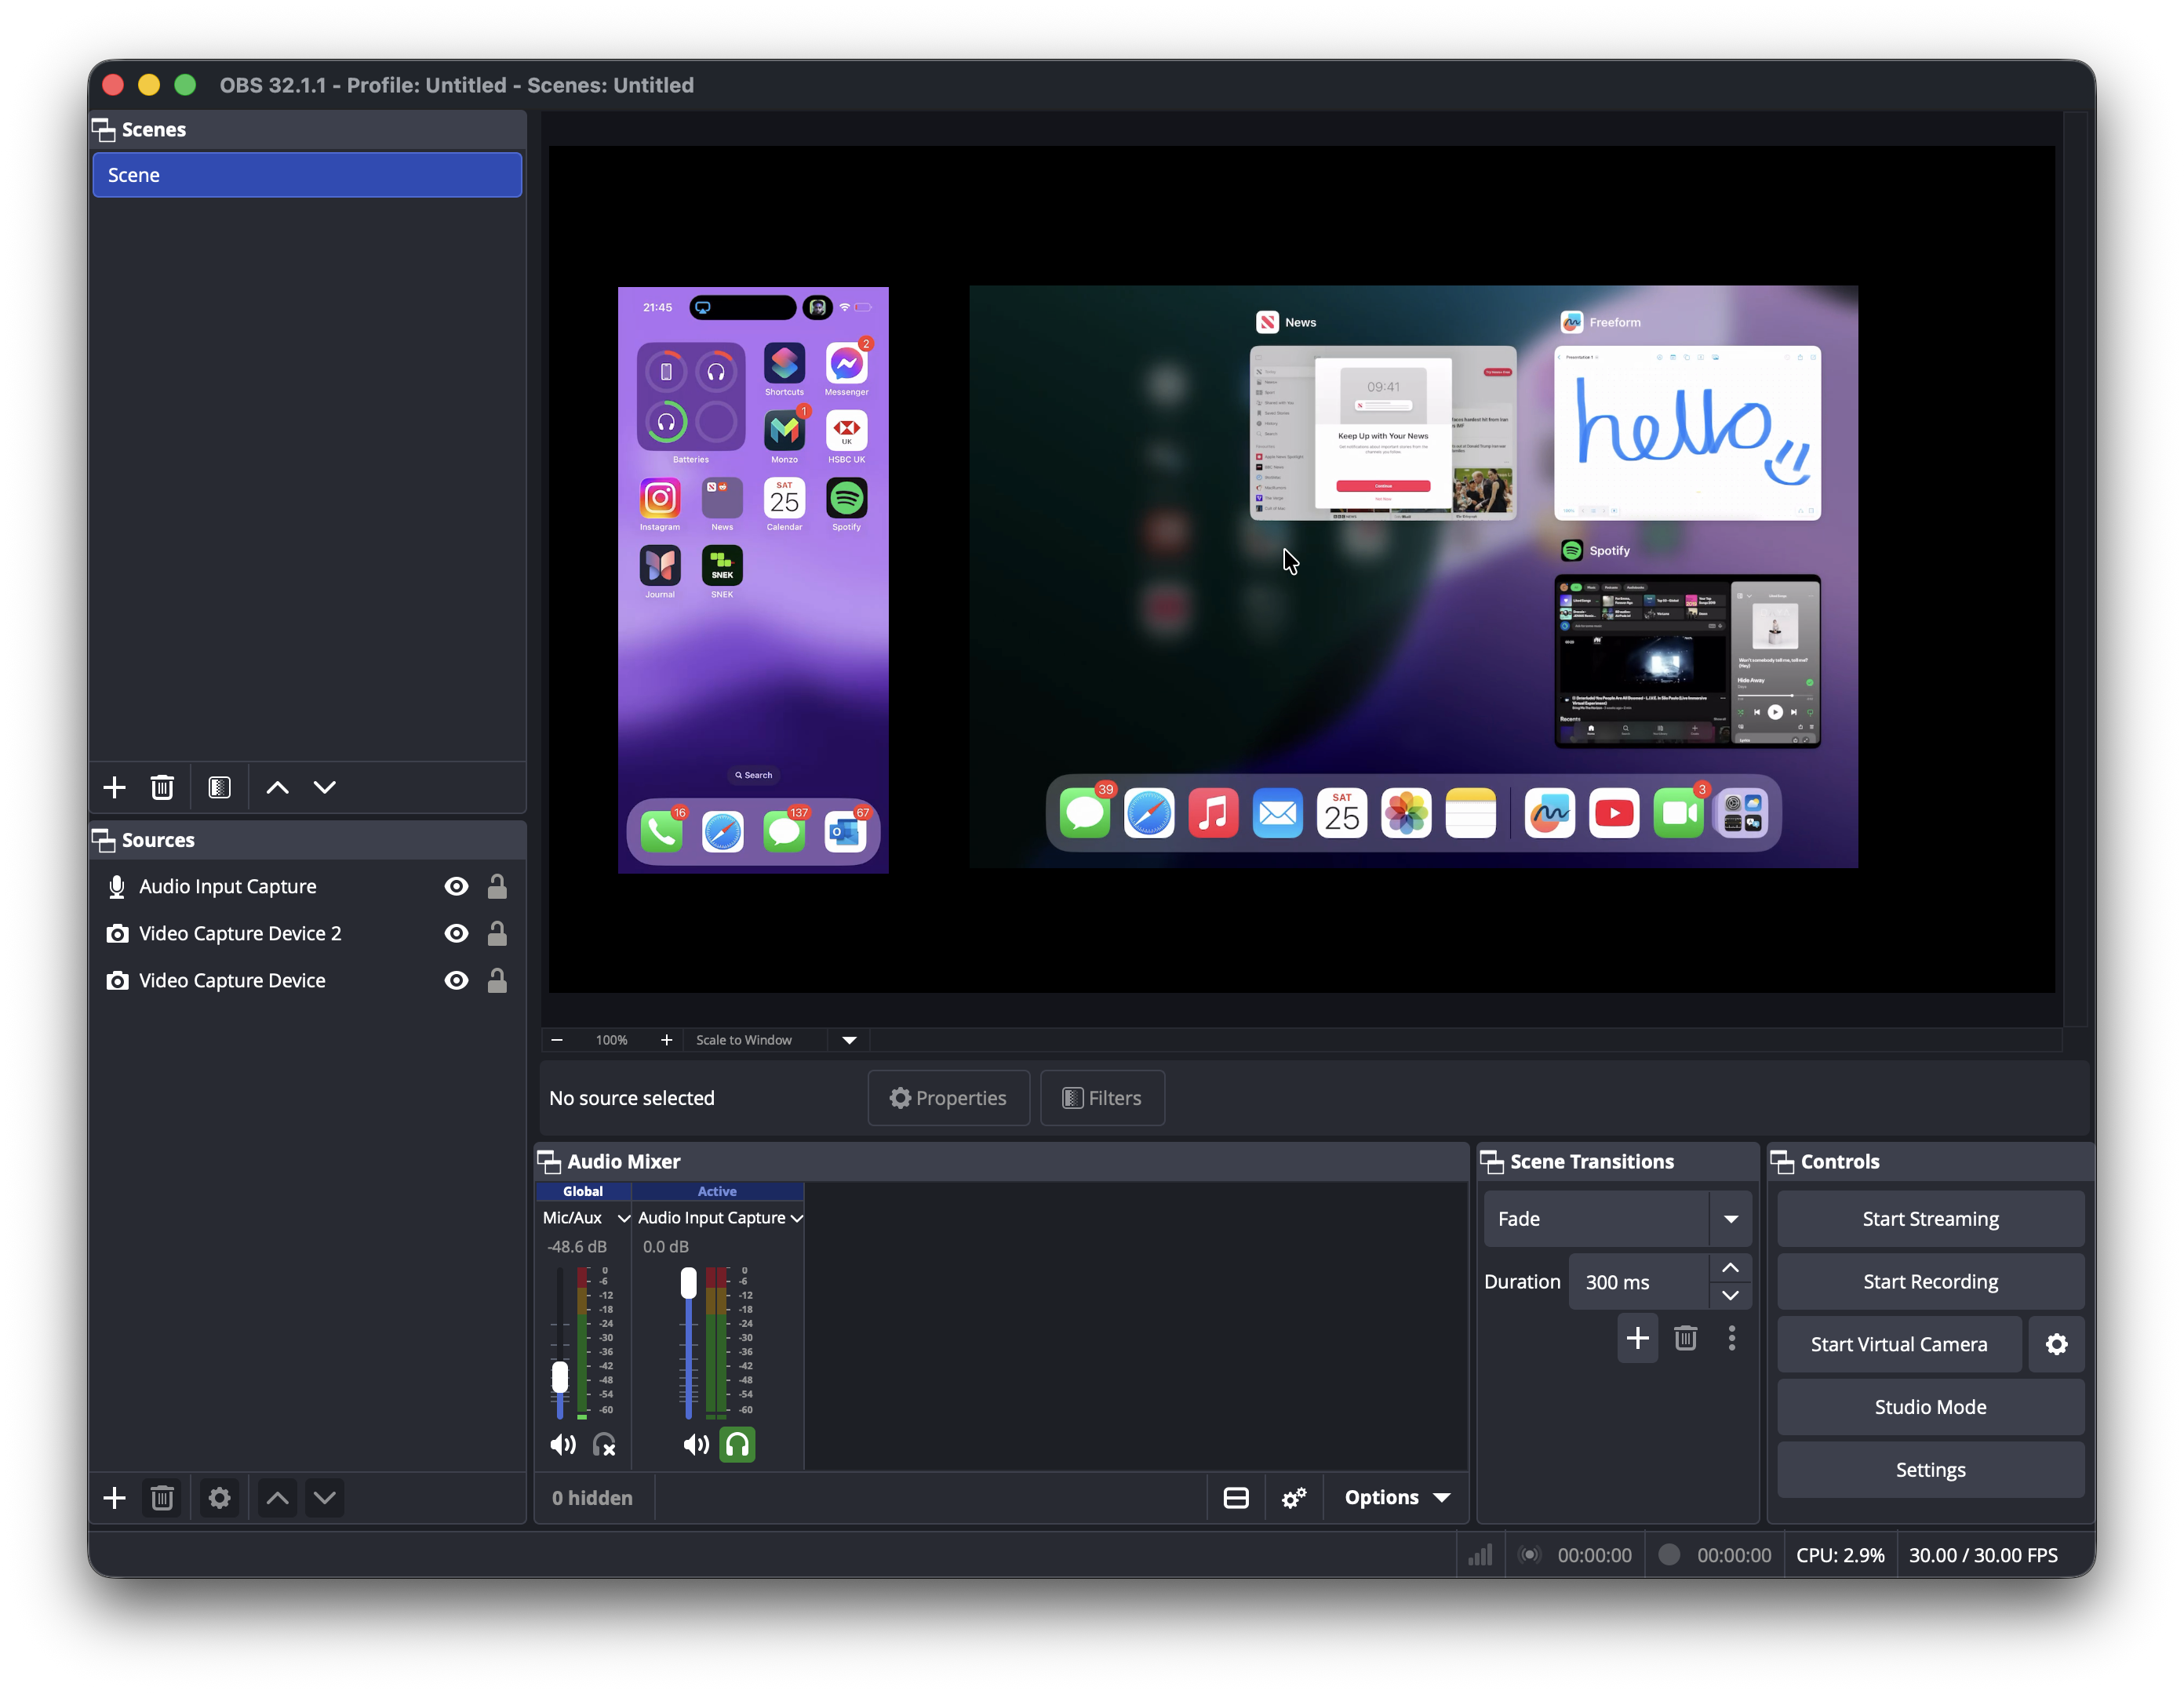Click the Sources dock panel icon
This screenshot has width=2184, height=1694.
[103, 840]
